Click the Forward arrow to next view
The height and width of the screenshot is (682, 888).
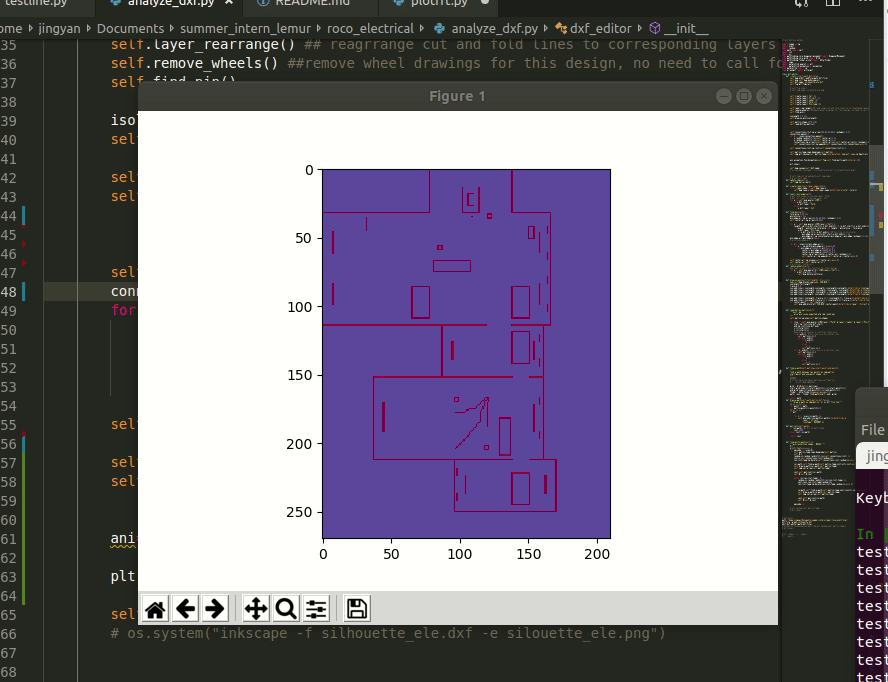coord(215,608)
